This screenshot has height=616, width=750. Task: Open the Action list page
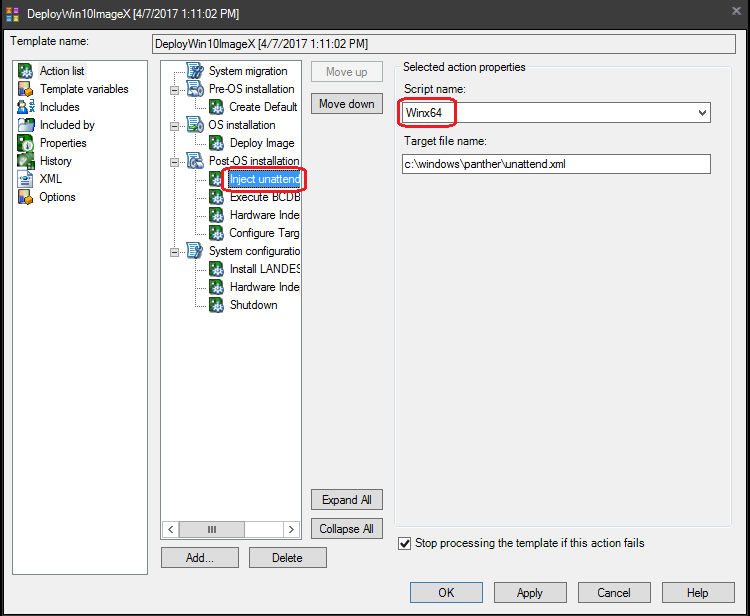(x=62, y=71)
